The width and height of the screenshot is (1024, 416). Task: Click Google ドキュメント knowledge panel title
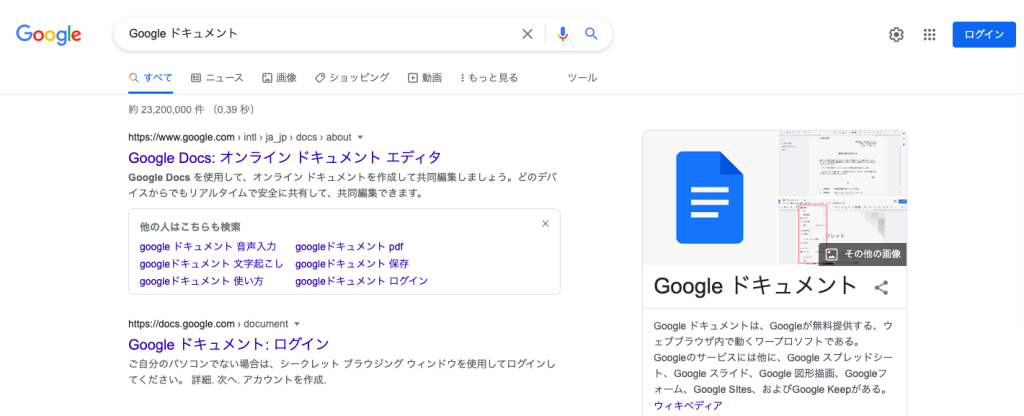pyautogui.click(x=755, y=286)
